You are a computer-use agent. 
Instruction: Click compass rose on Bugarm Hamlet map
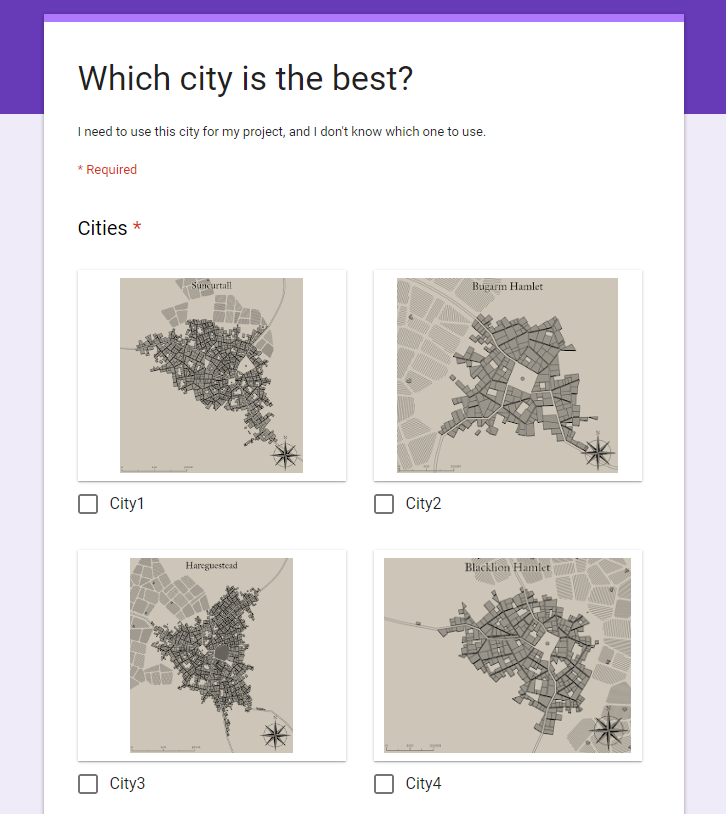pos(599,451)
